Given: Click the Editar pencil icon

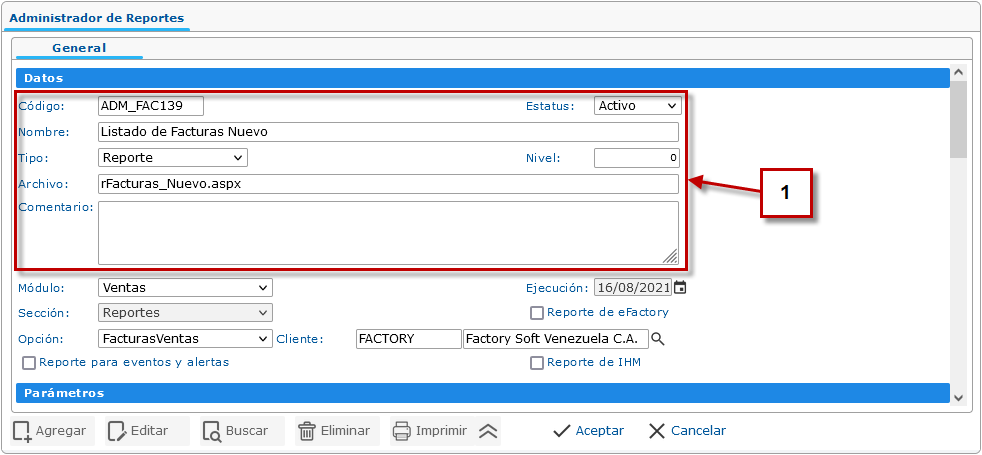Looking at the screenshot, I should tap(117, 431).
